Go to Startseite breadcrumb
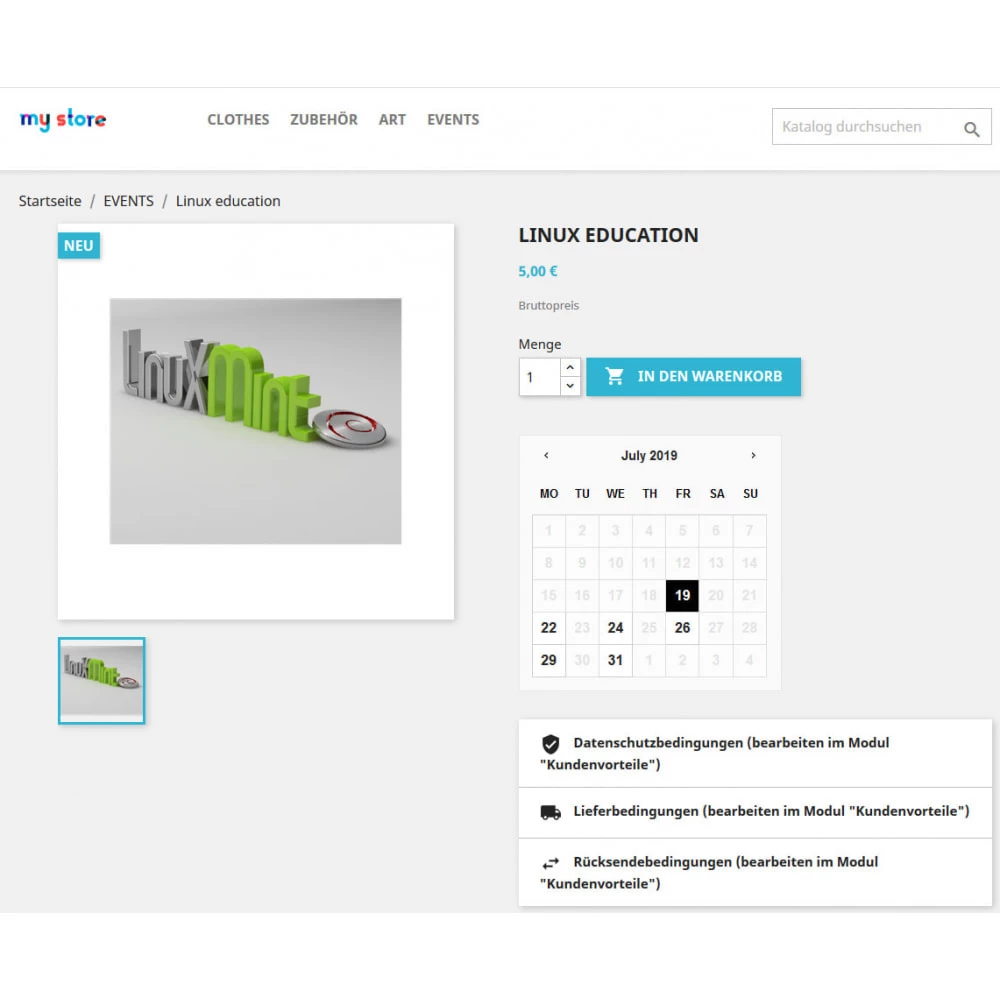 [x=50, y=201]
